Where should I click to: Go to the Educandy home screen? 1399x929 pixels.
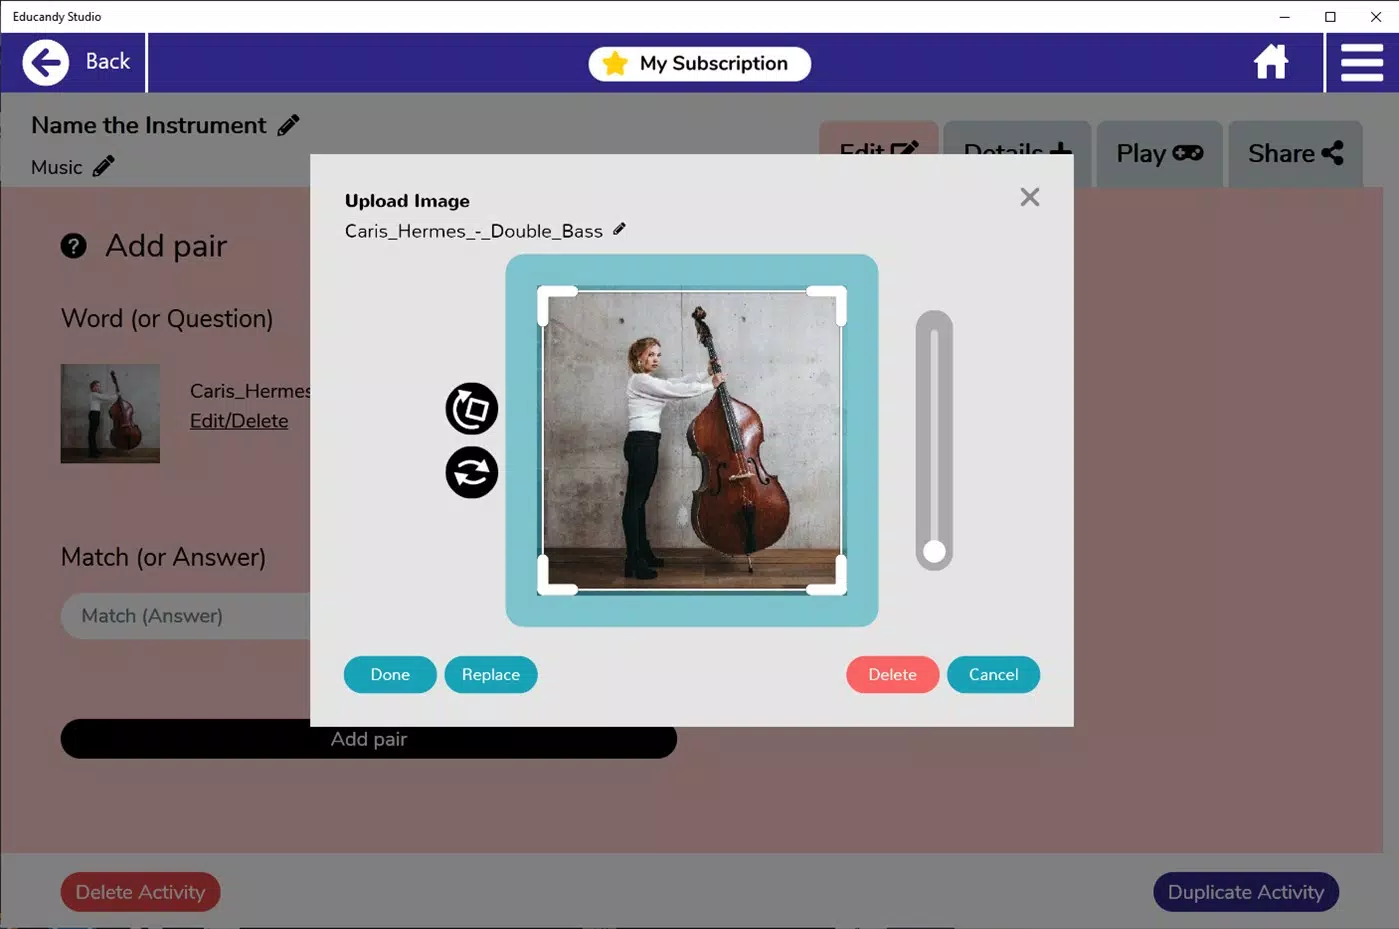coord(1269,61)
